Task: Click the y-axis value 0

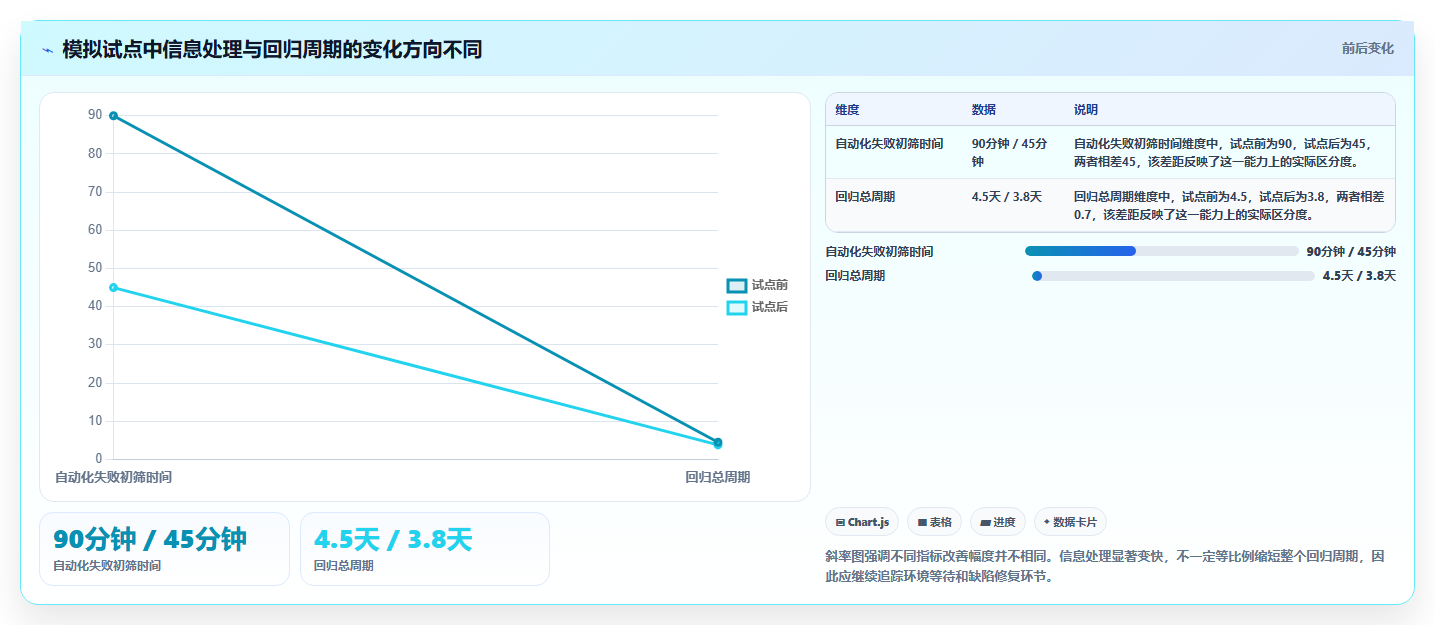Action: pyautogui.click(x=99, y=459)
